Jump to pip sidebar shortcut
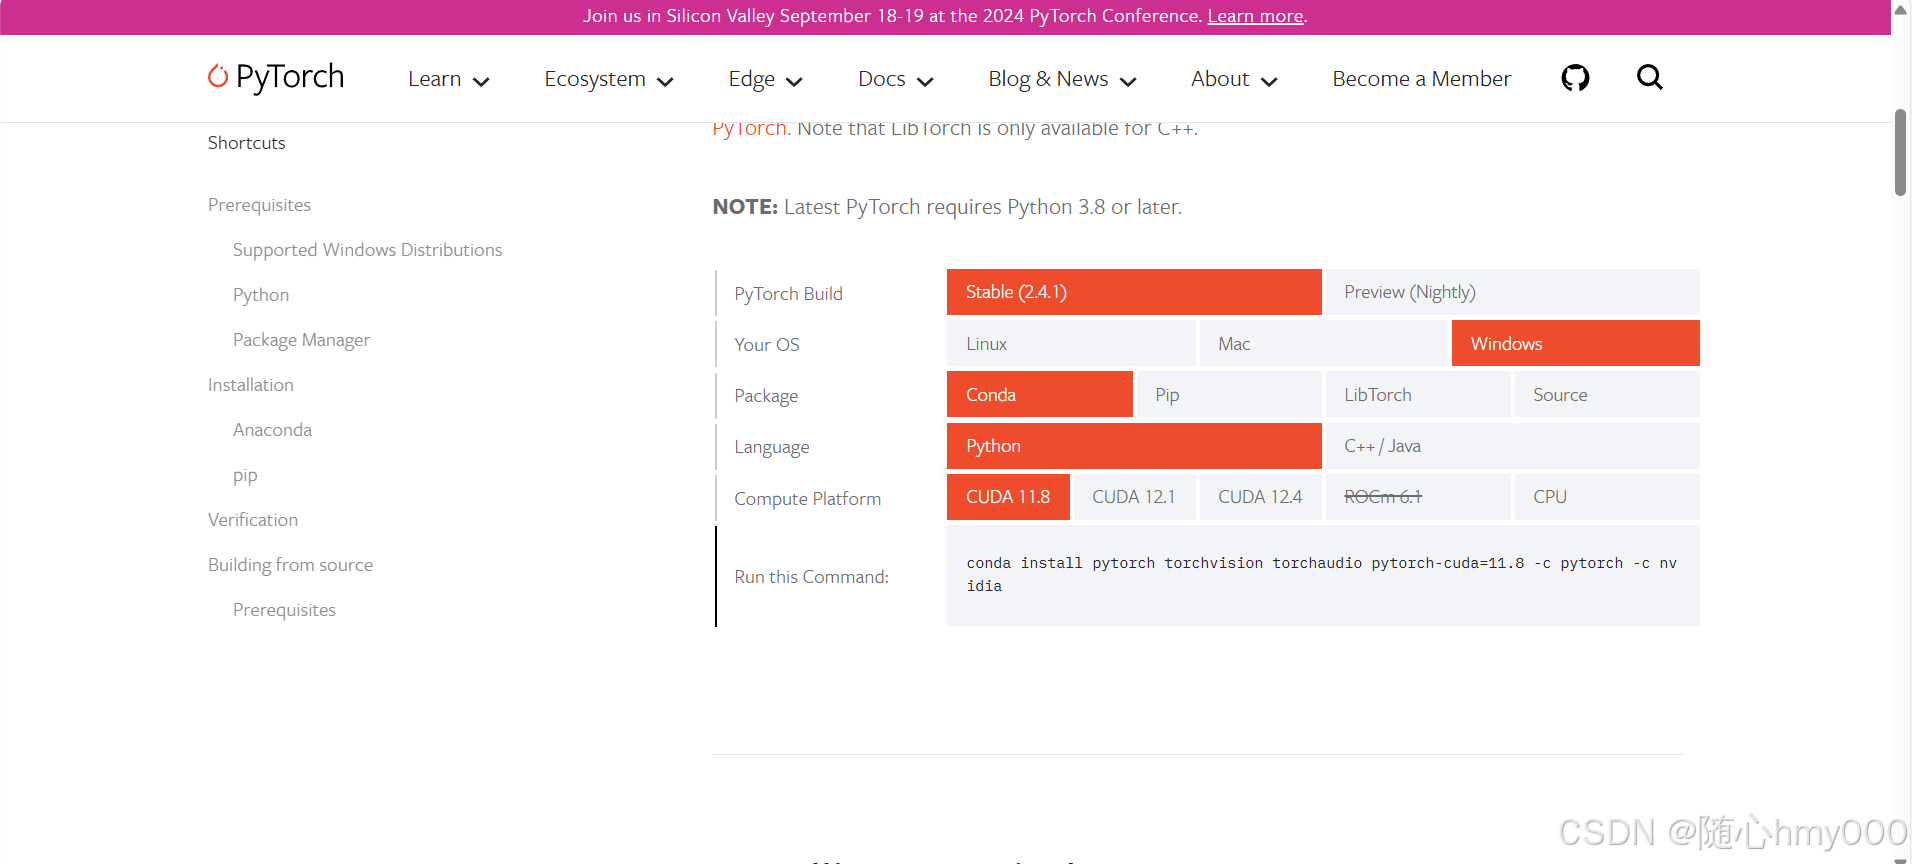The width and height of the screenshot is (1912, 864). click(x=245, y=476)
